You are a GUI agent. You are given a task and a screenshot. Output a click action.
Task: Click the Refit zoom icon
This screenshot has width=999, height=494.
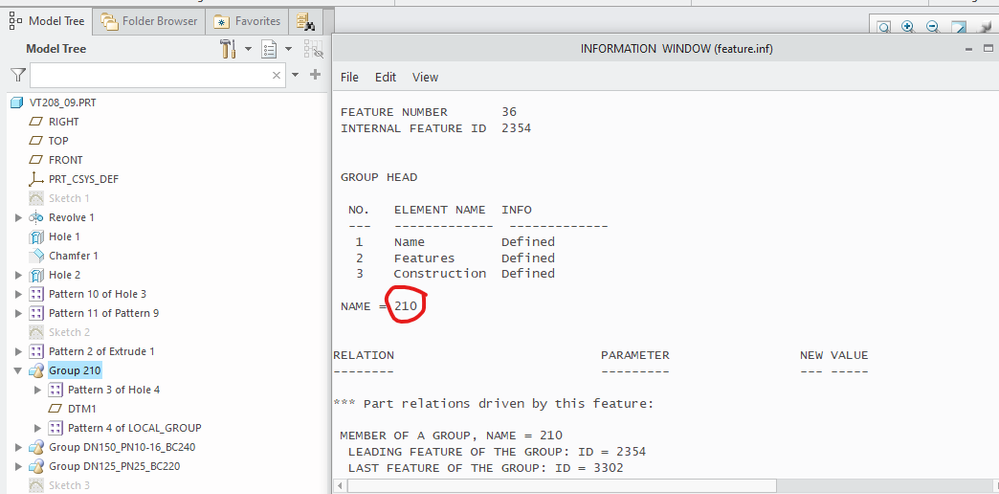point(884,27)
